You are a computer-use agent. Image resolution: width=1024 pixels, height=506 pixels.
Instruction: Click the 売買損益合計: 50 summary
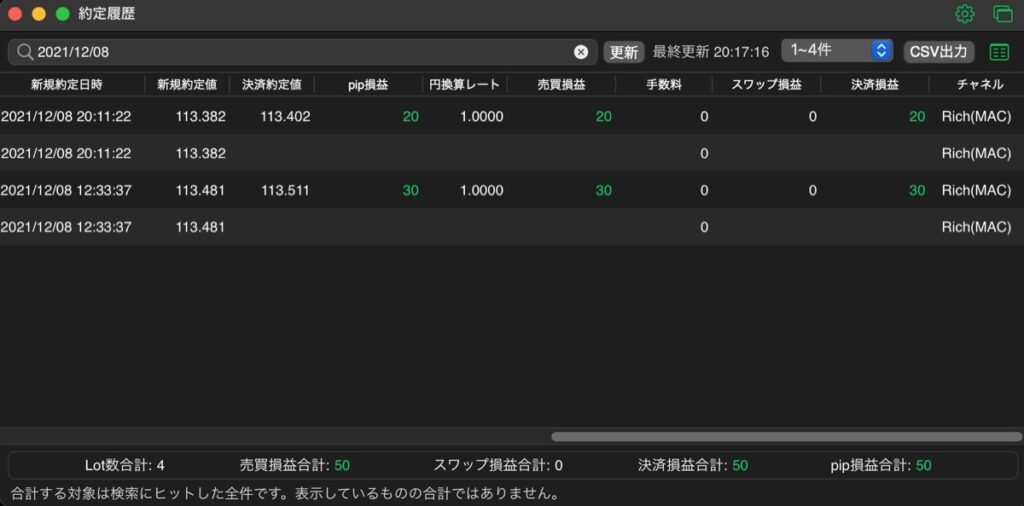(x=295, y=466)
